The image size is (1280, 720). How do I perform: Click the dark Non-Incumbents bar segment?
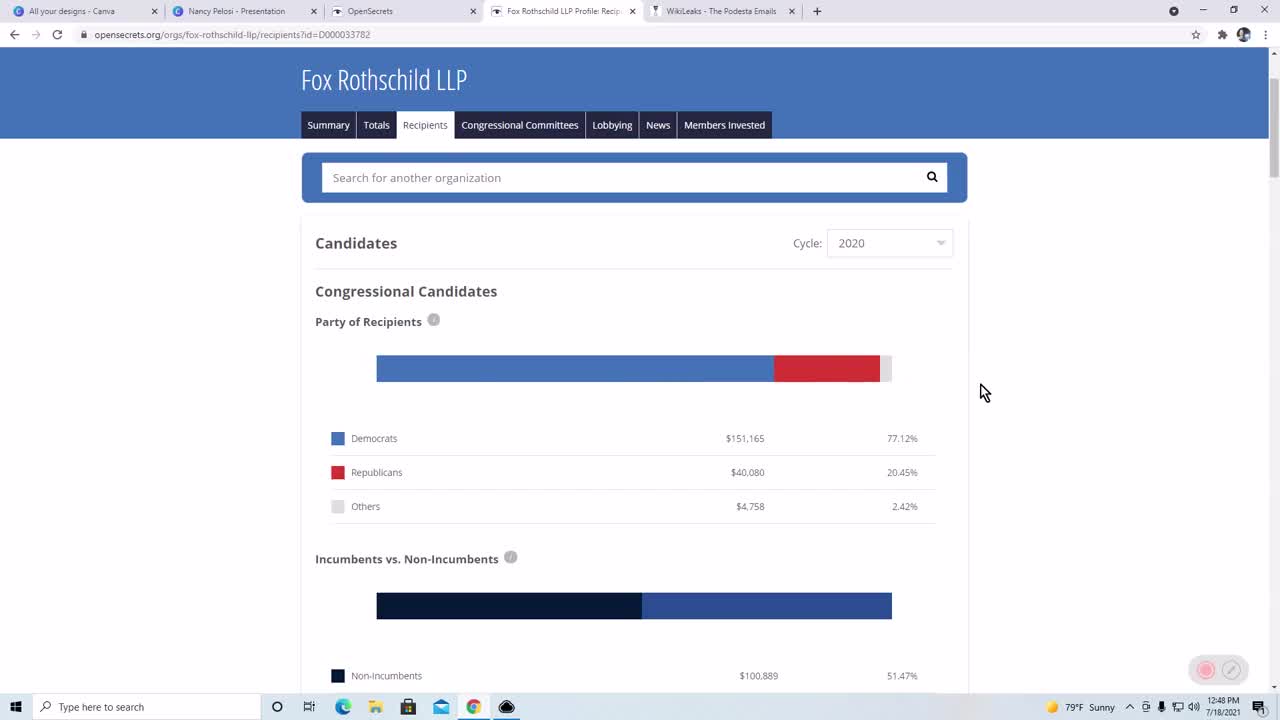point(509,605)
